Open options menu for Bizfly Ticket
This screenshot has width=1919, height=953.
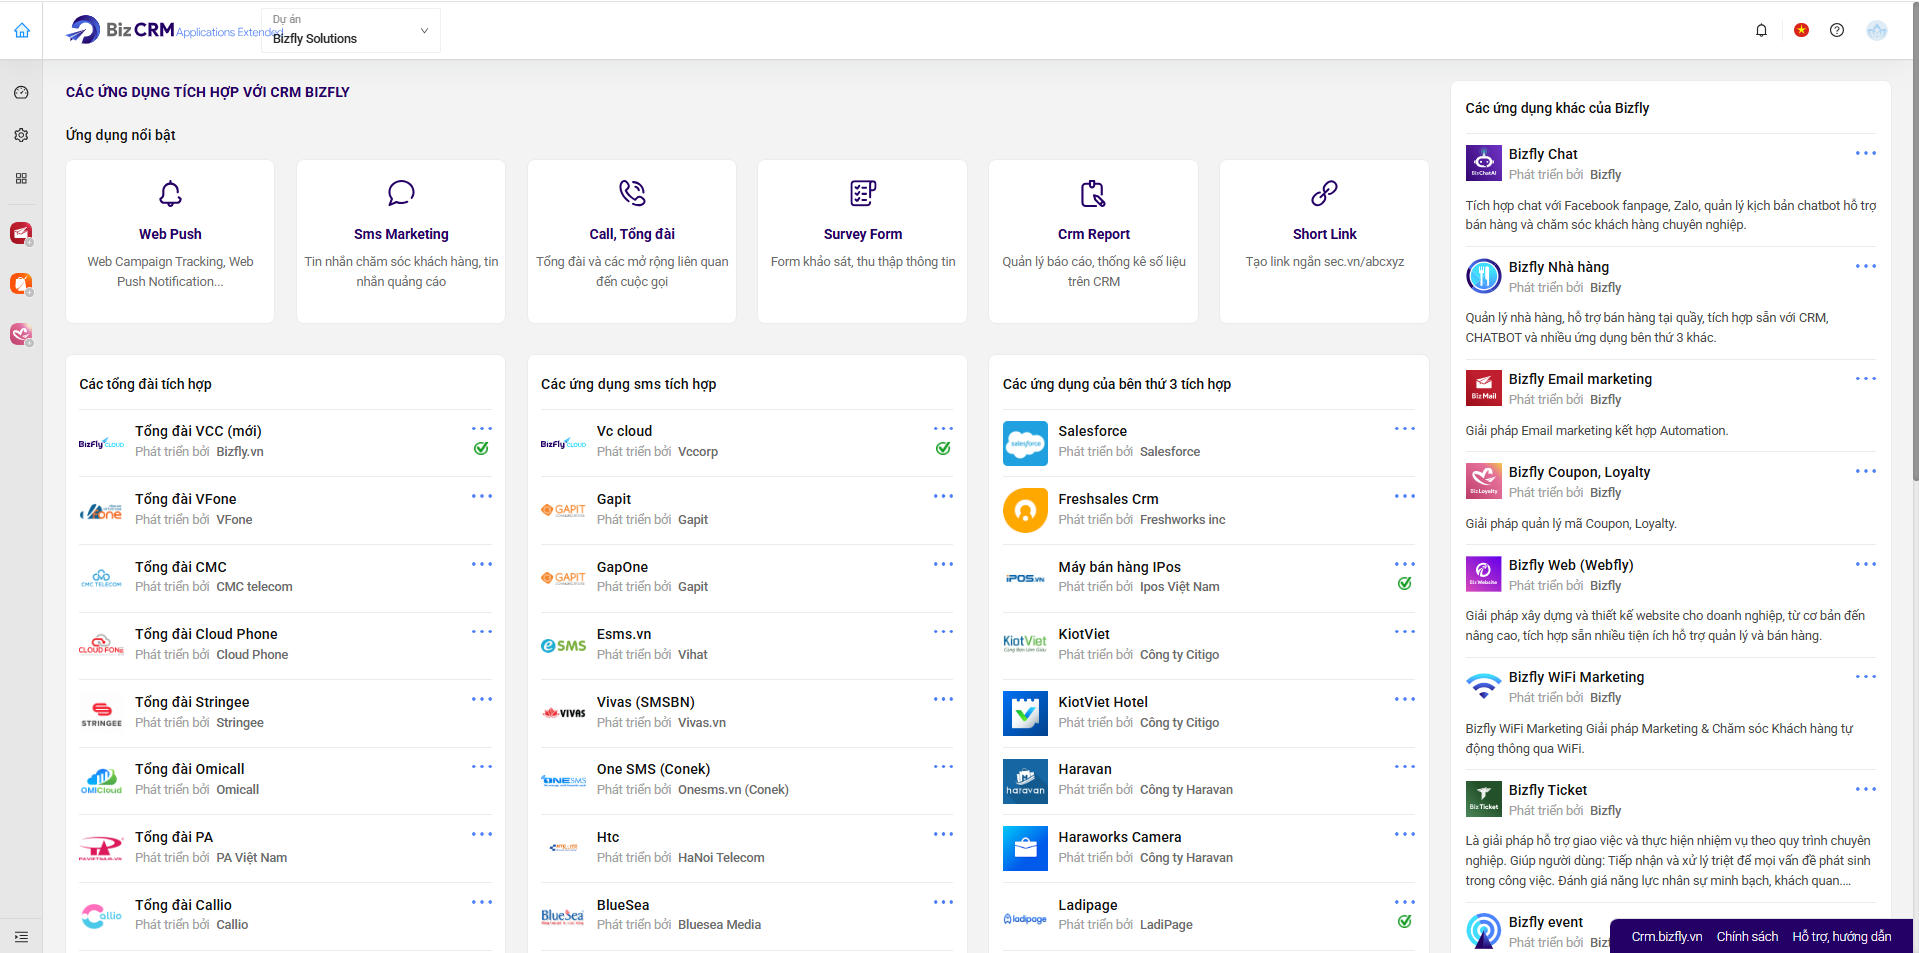pyautogui.click(x=1866, y=789)
